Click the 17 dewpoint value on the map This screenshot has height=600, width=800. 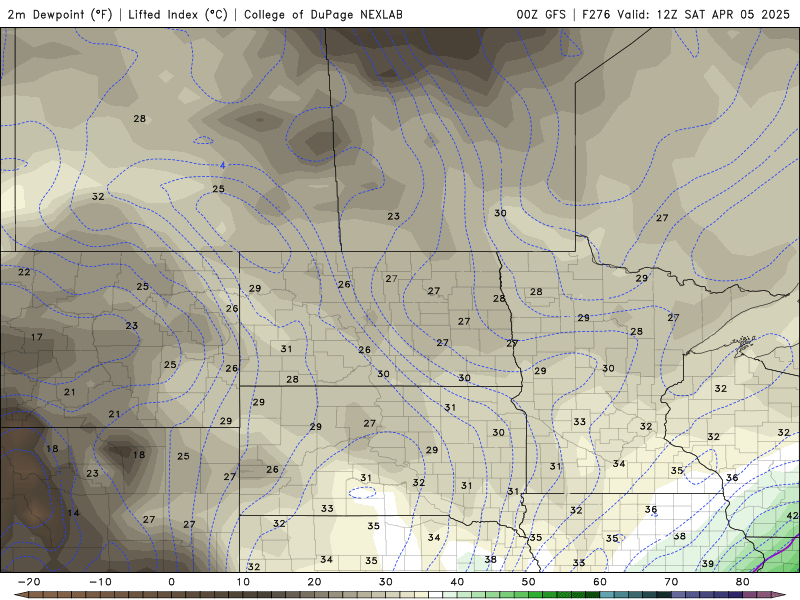(x=37, y=337)
